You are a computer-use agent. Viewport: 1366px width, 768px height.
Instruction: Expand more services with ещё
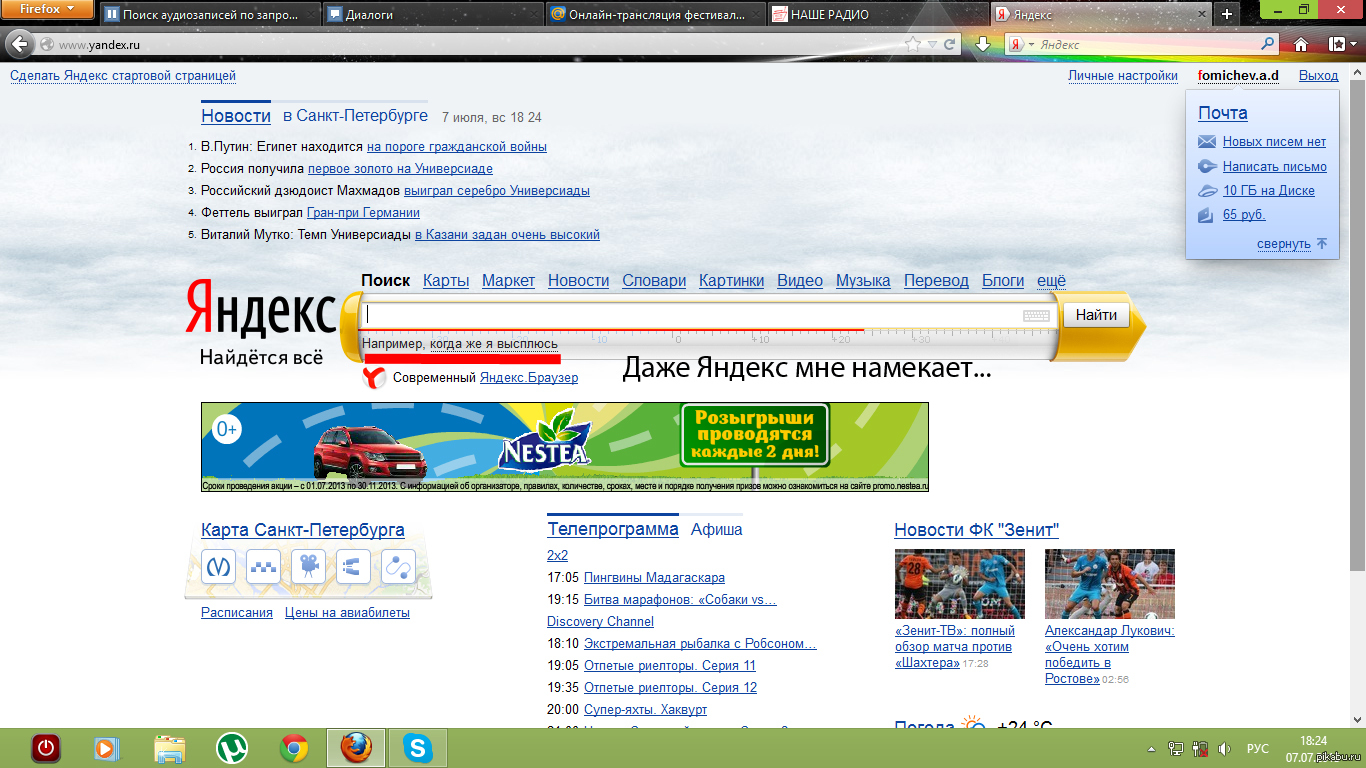1051,281
